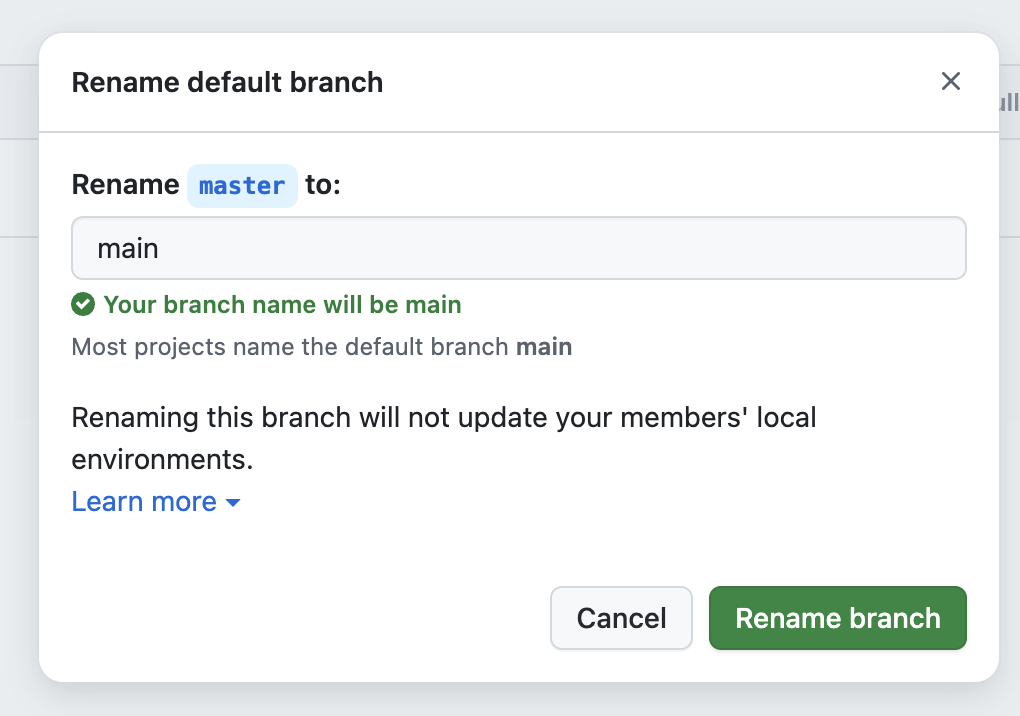
Task: Click the word "environments." in the warning
Action: (162, 459)
